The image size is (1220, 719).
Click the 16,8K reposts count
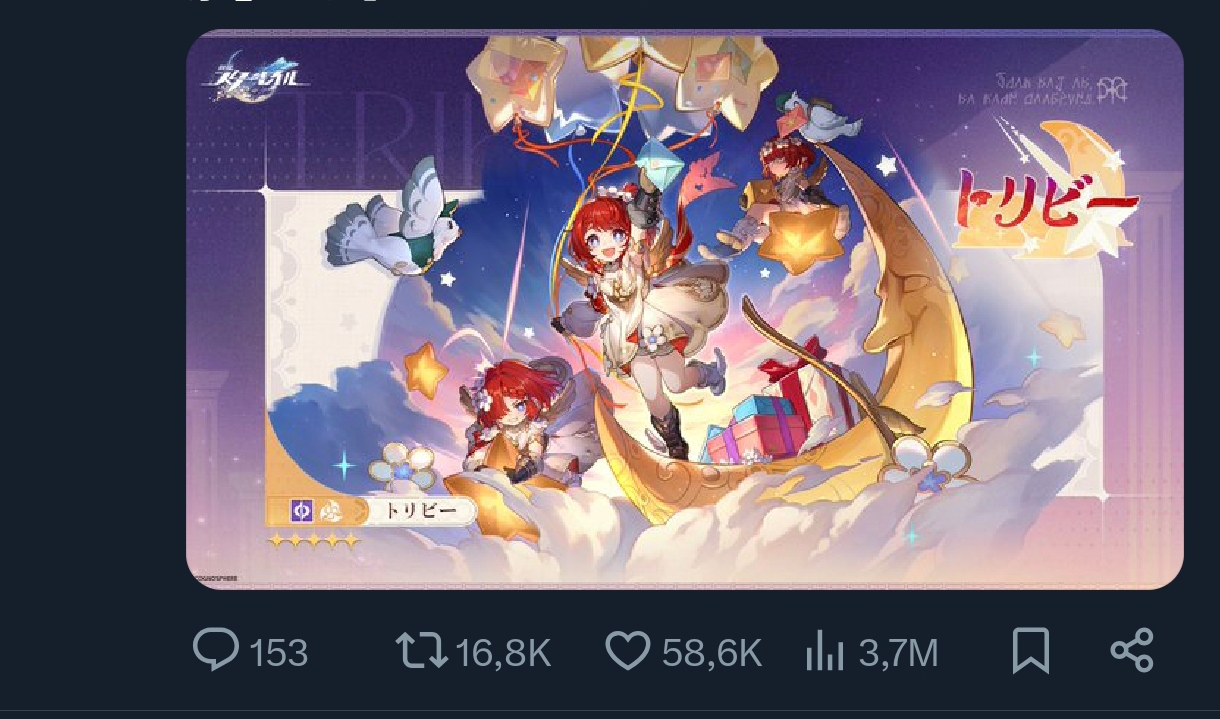coord(503,653)
